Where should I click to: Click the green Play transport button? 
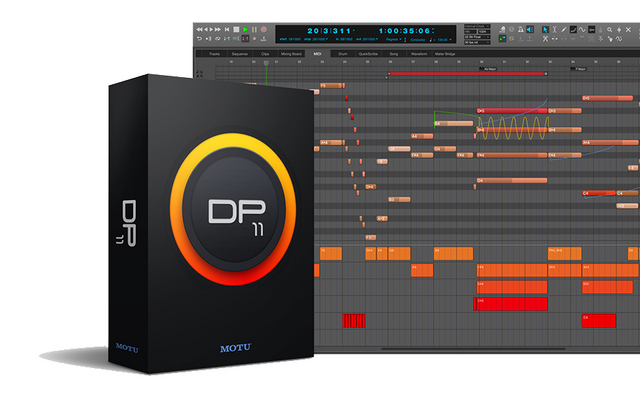click(245, 29)
